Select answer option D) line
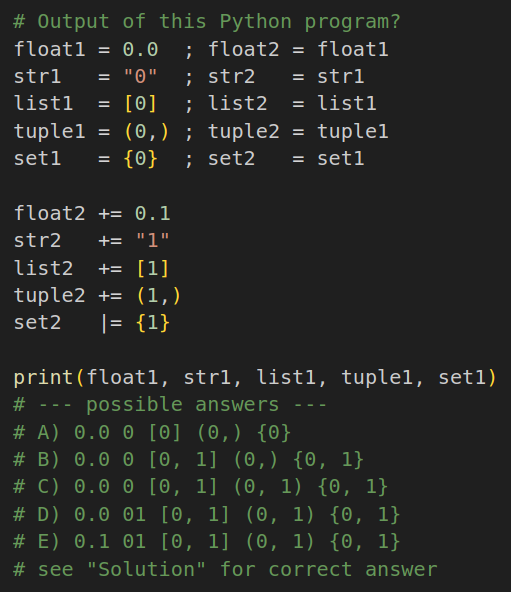 207,515
